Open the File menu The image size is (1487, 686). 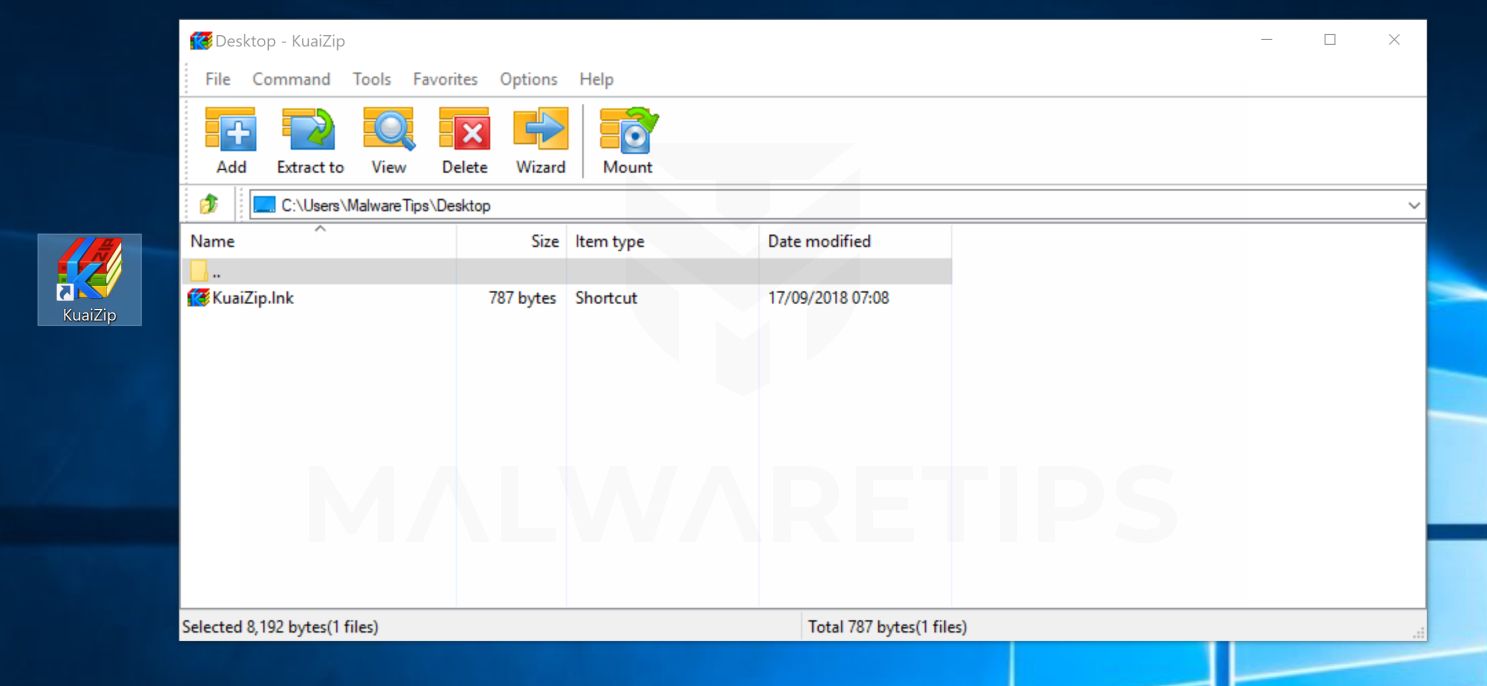(x=217, y=79)
